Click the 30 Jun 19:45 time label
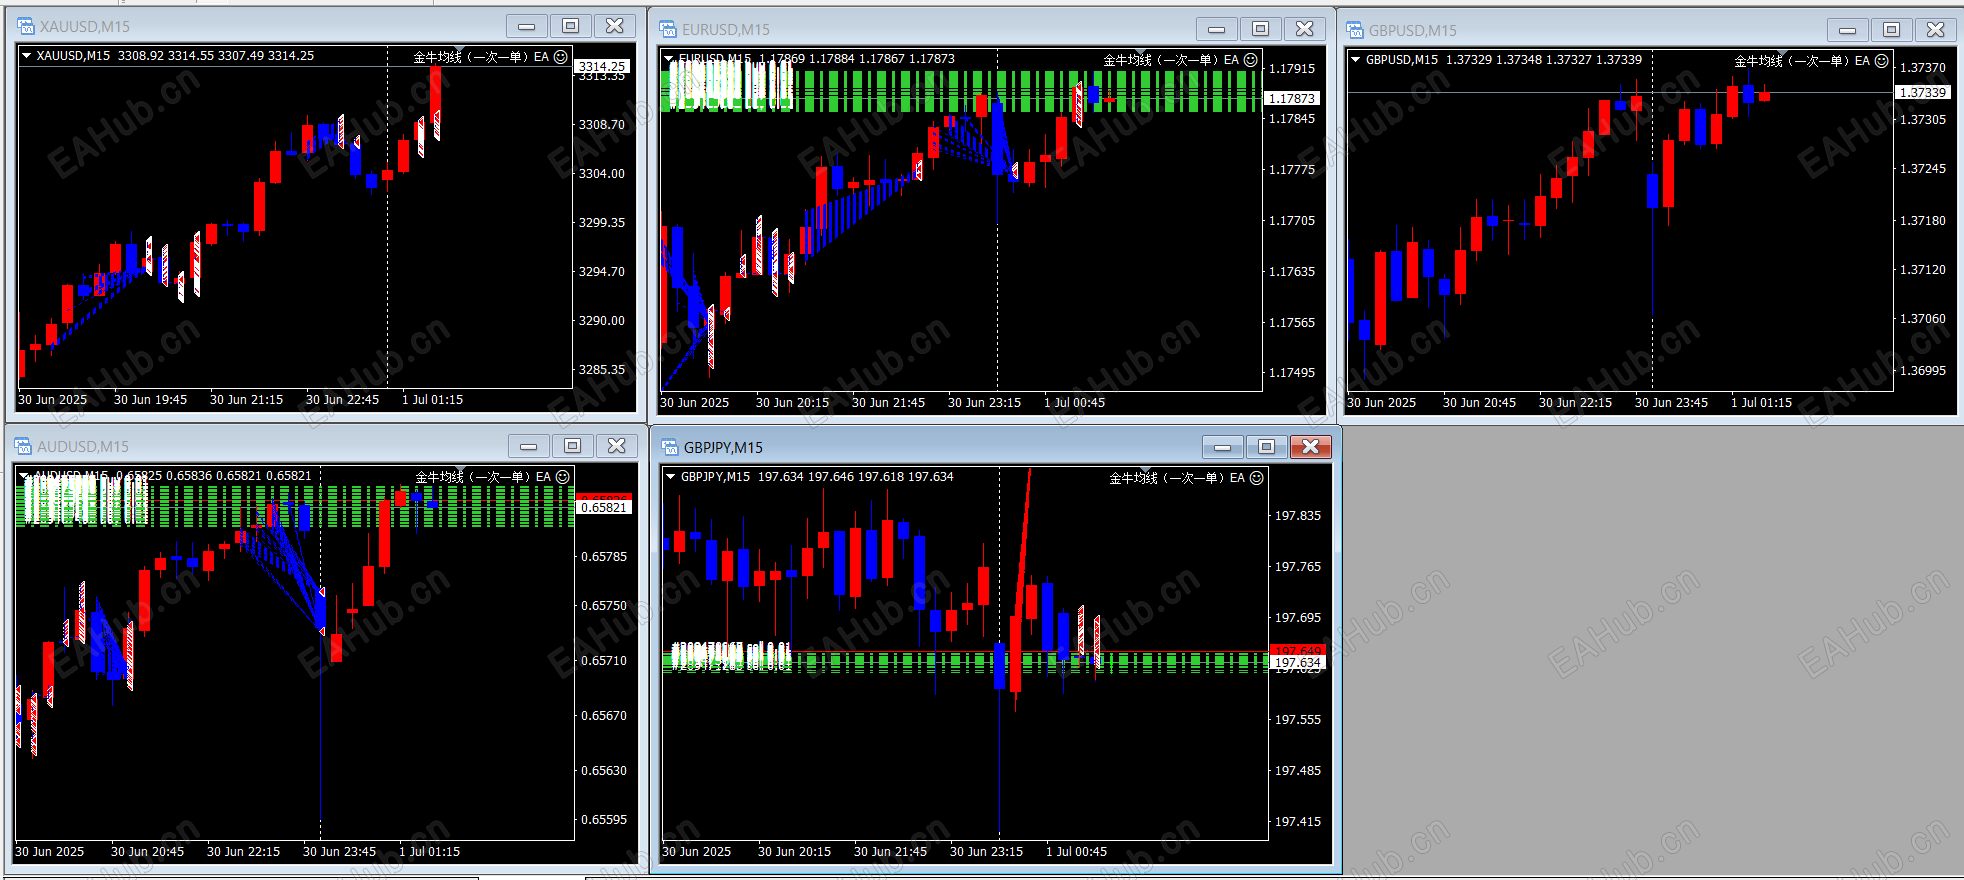Viewport: 1964px width, 880px height. (x=150, y=399)
